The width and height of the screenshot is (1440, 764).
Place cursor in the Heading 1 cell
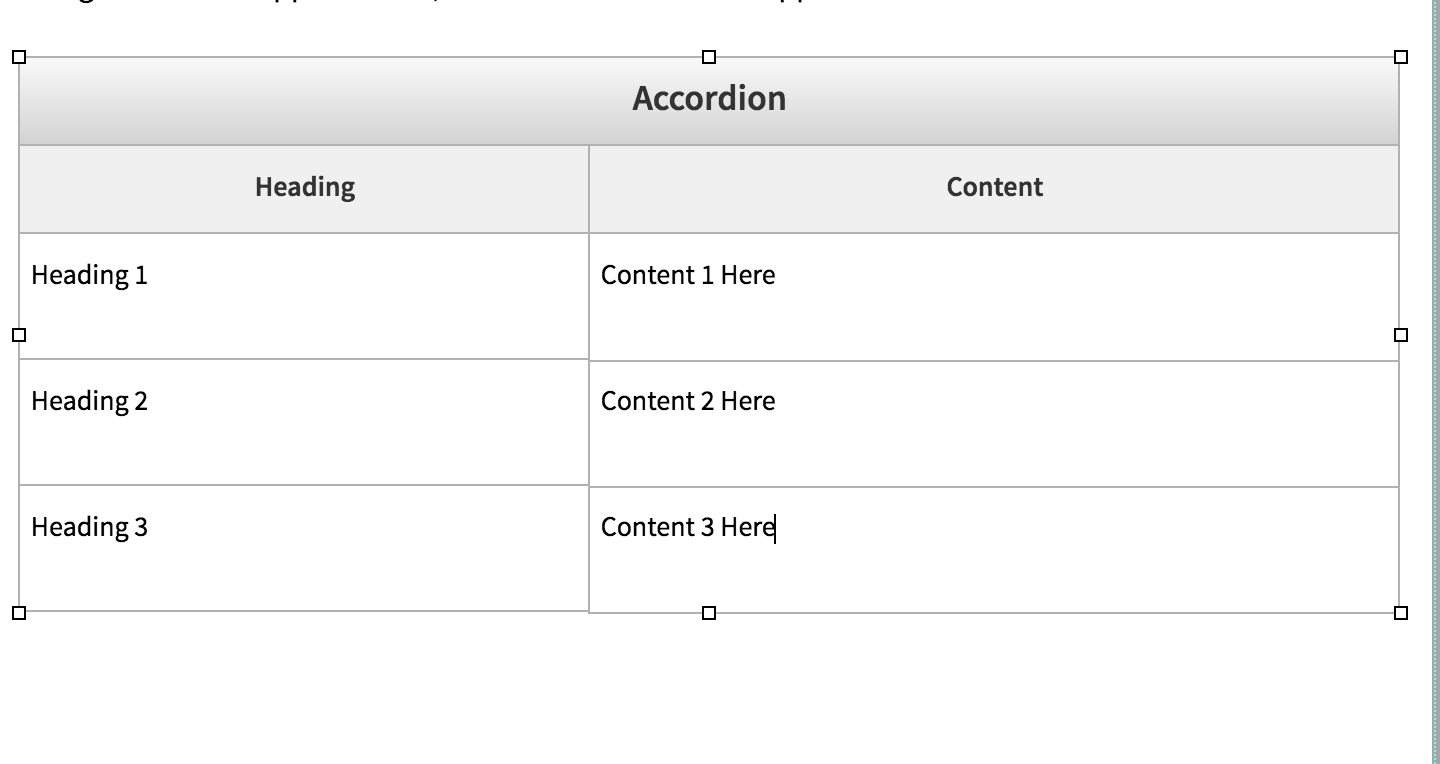click(89, 275)
